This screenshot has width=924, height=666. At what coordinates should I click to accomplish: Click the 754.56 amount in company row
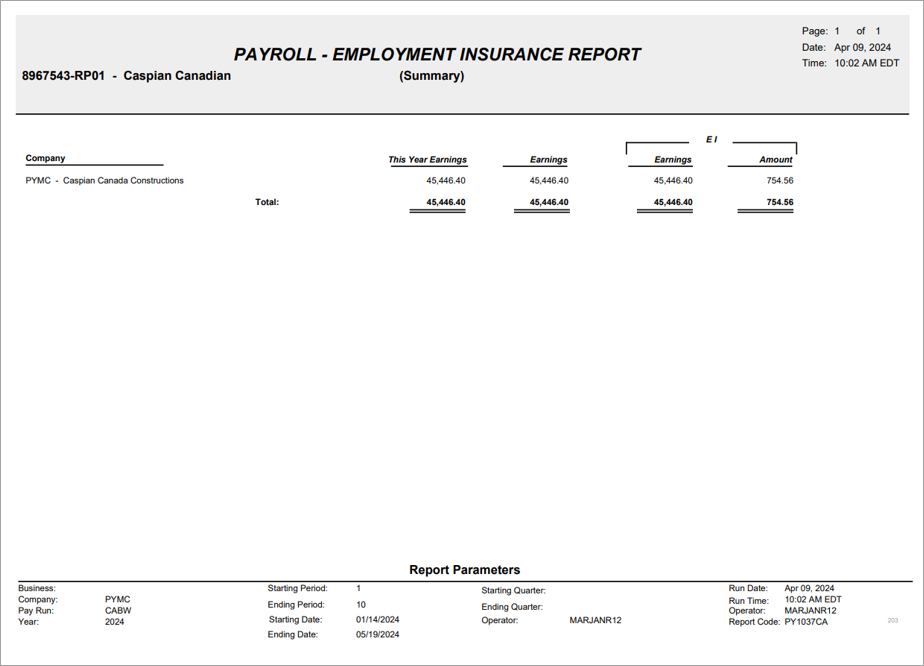780,180
